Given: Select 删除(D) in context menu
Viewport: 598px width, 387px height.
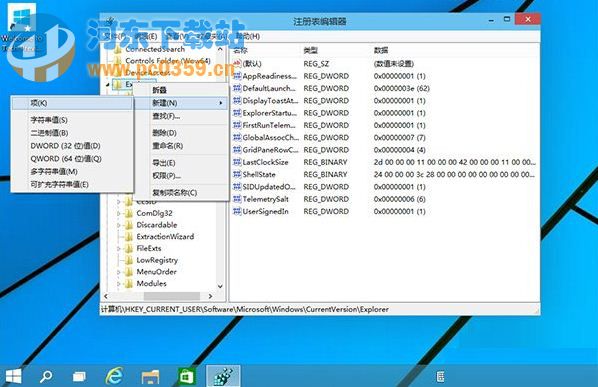Looking at the screenshot, I should coord(182,133).
